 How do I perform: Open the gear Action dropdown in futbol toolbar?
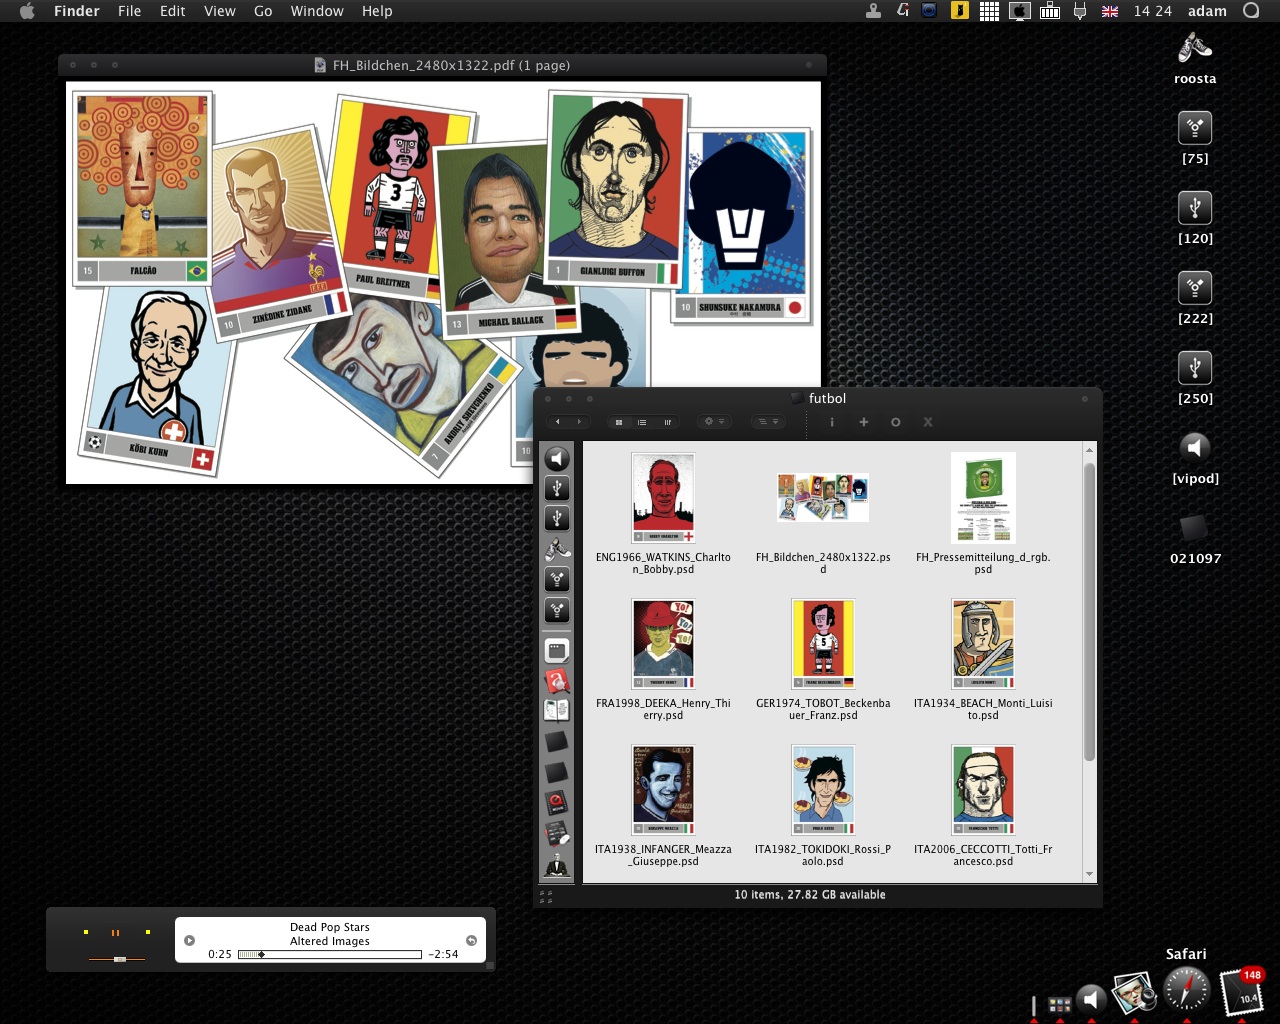(x=714, y=422)
